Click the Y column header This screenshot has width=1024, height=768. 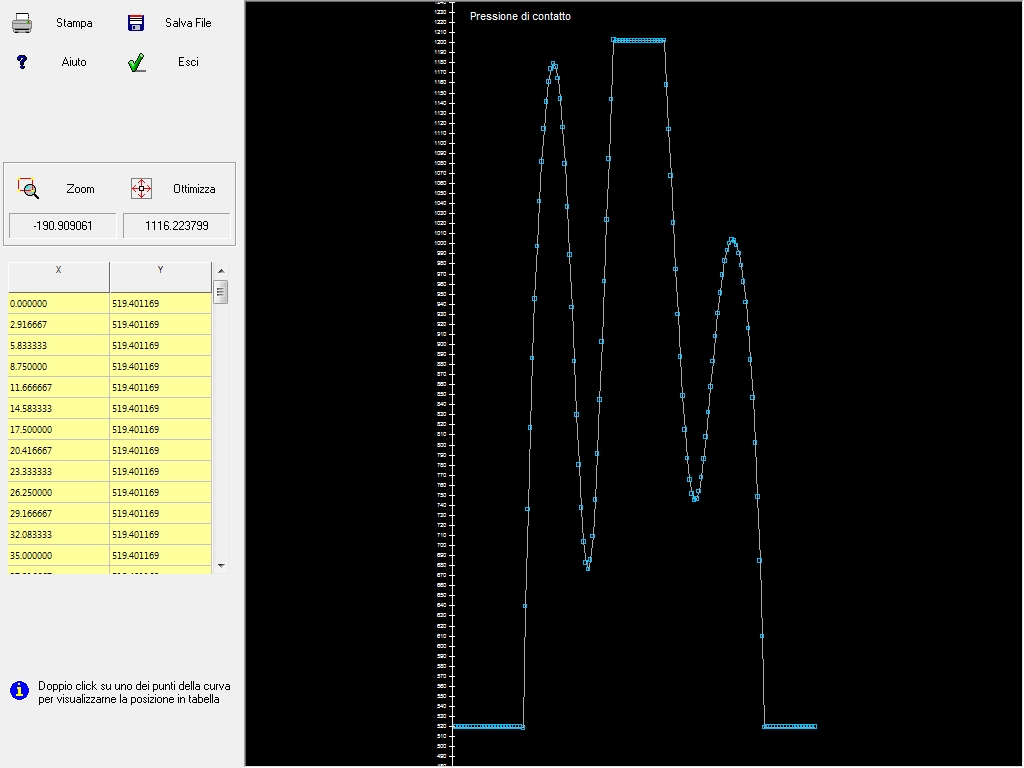pyautogui.click(x=161, y=277)
